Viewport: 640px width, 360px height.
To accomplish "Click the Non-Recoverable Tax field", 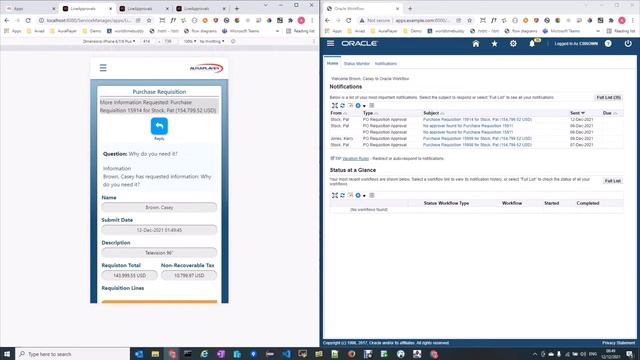I will 189,276.
